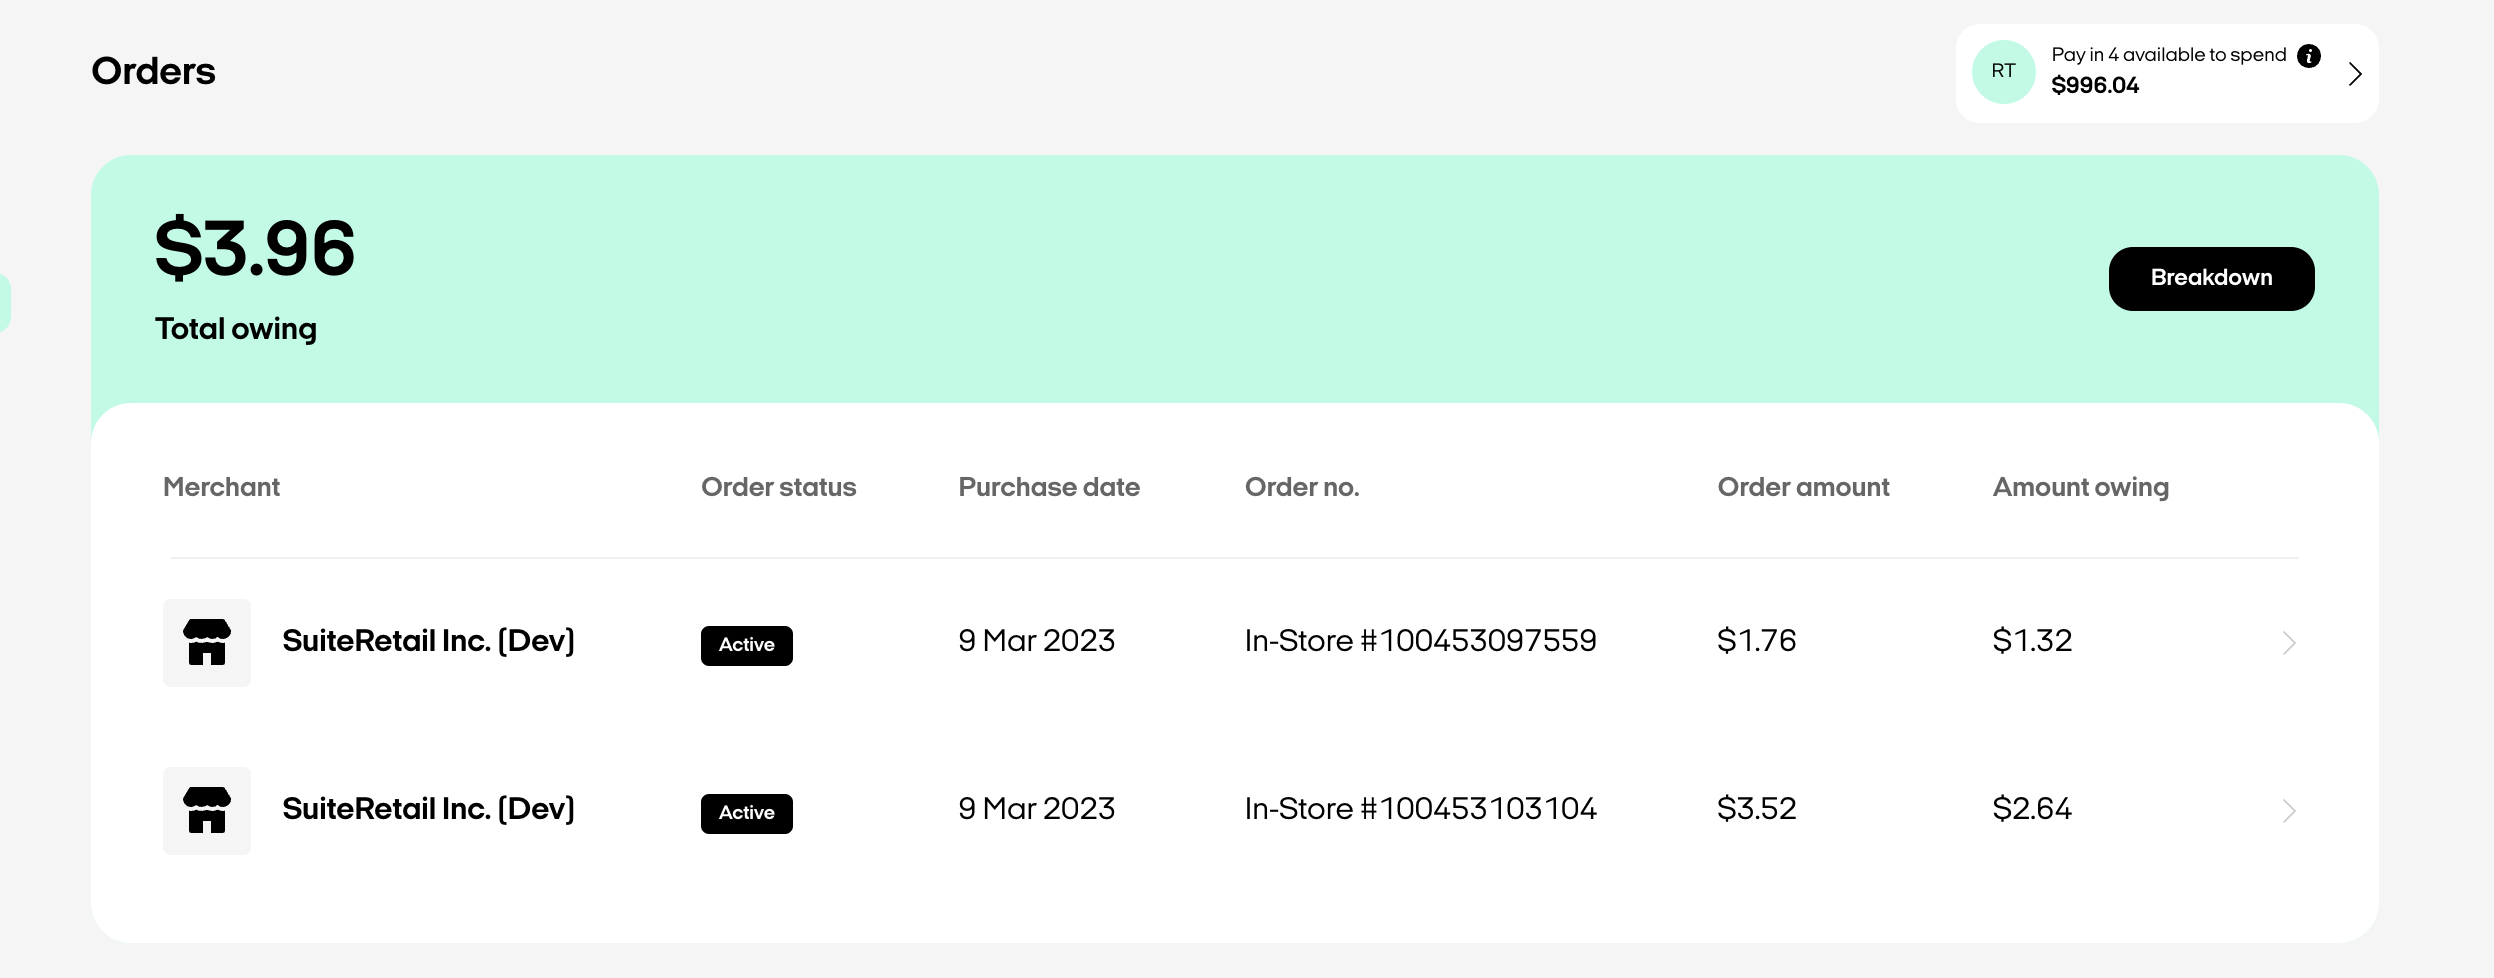This screenshot has height=978, width=2494.
Task: Click the Order status column header
Action: (778, 487)
